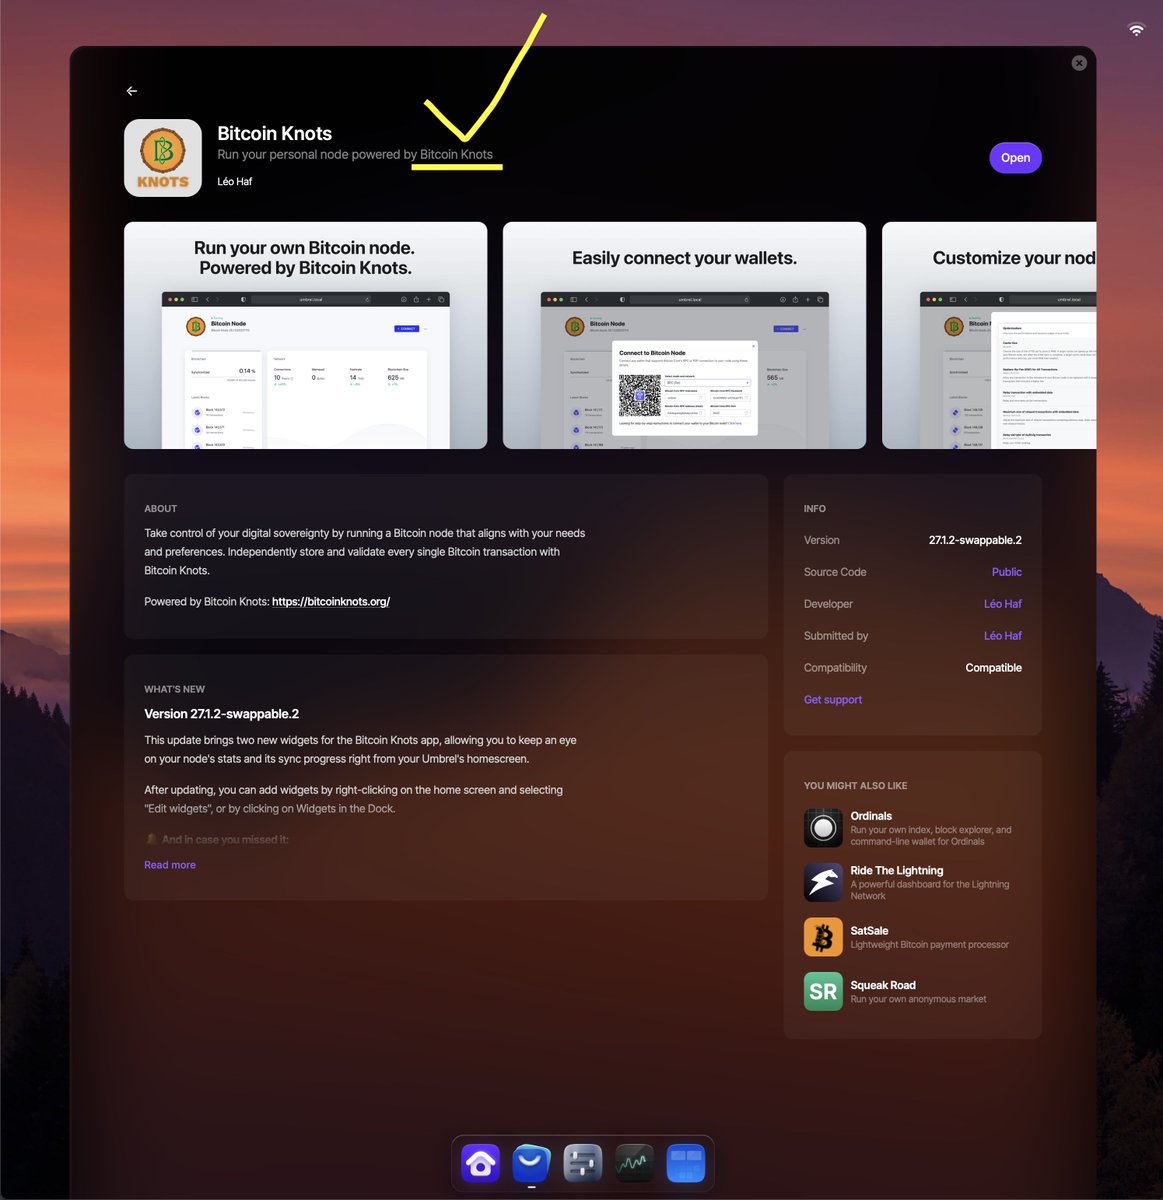The height and width of the screenshot is (1200, 1163).
Task: Open Home from the dock
Action: (x=480, y=1163)
